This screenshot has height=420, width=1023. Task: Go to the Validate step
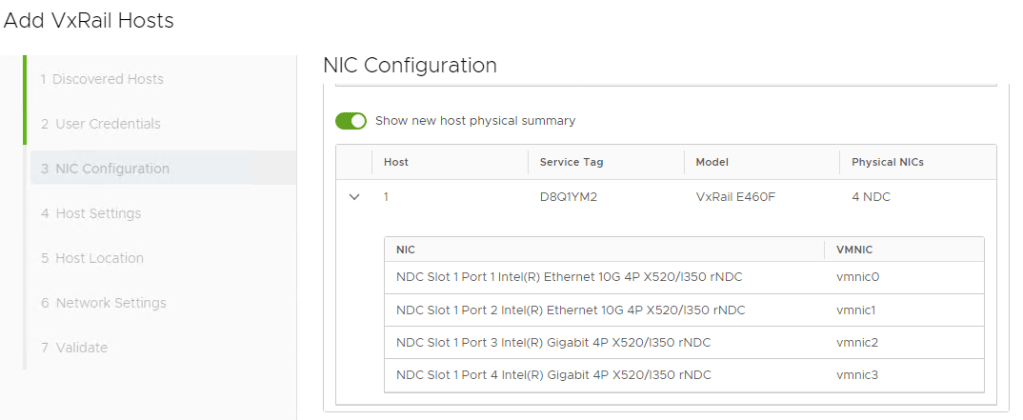click(x=74, y=348)
